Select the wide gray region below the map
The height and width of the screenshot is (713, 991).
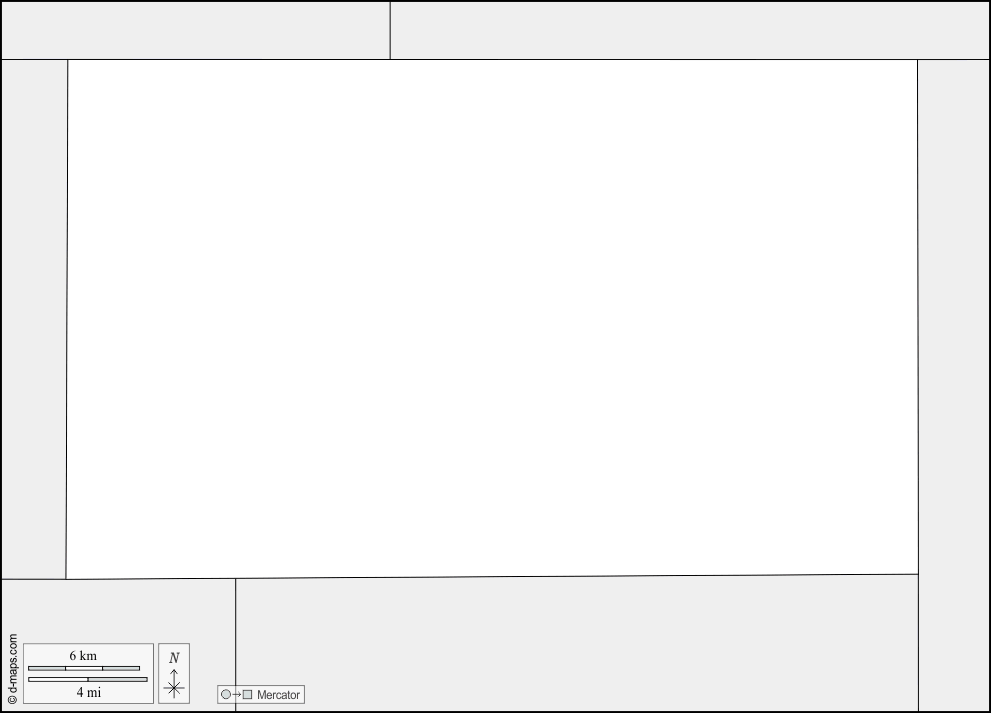[577, 643]
